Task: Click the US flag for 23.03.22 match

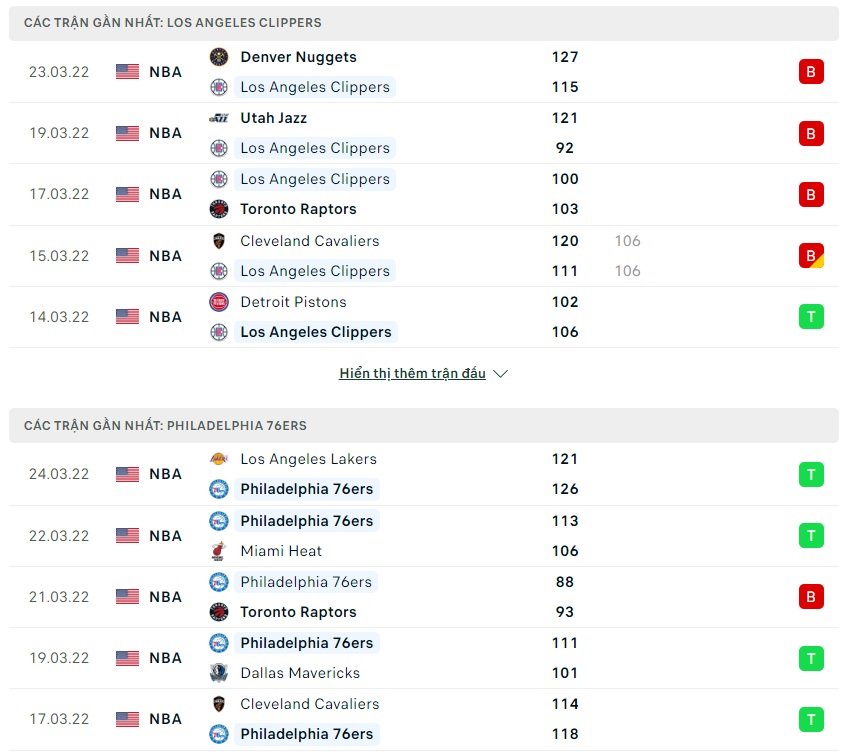Action: 127,72
